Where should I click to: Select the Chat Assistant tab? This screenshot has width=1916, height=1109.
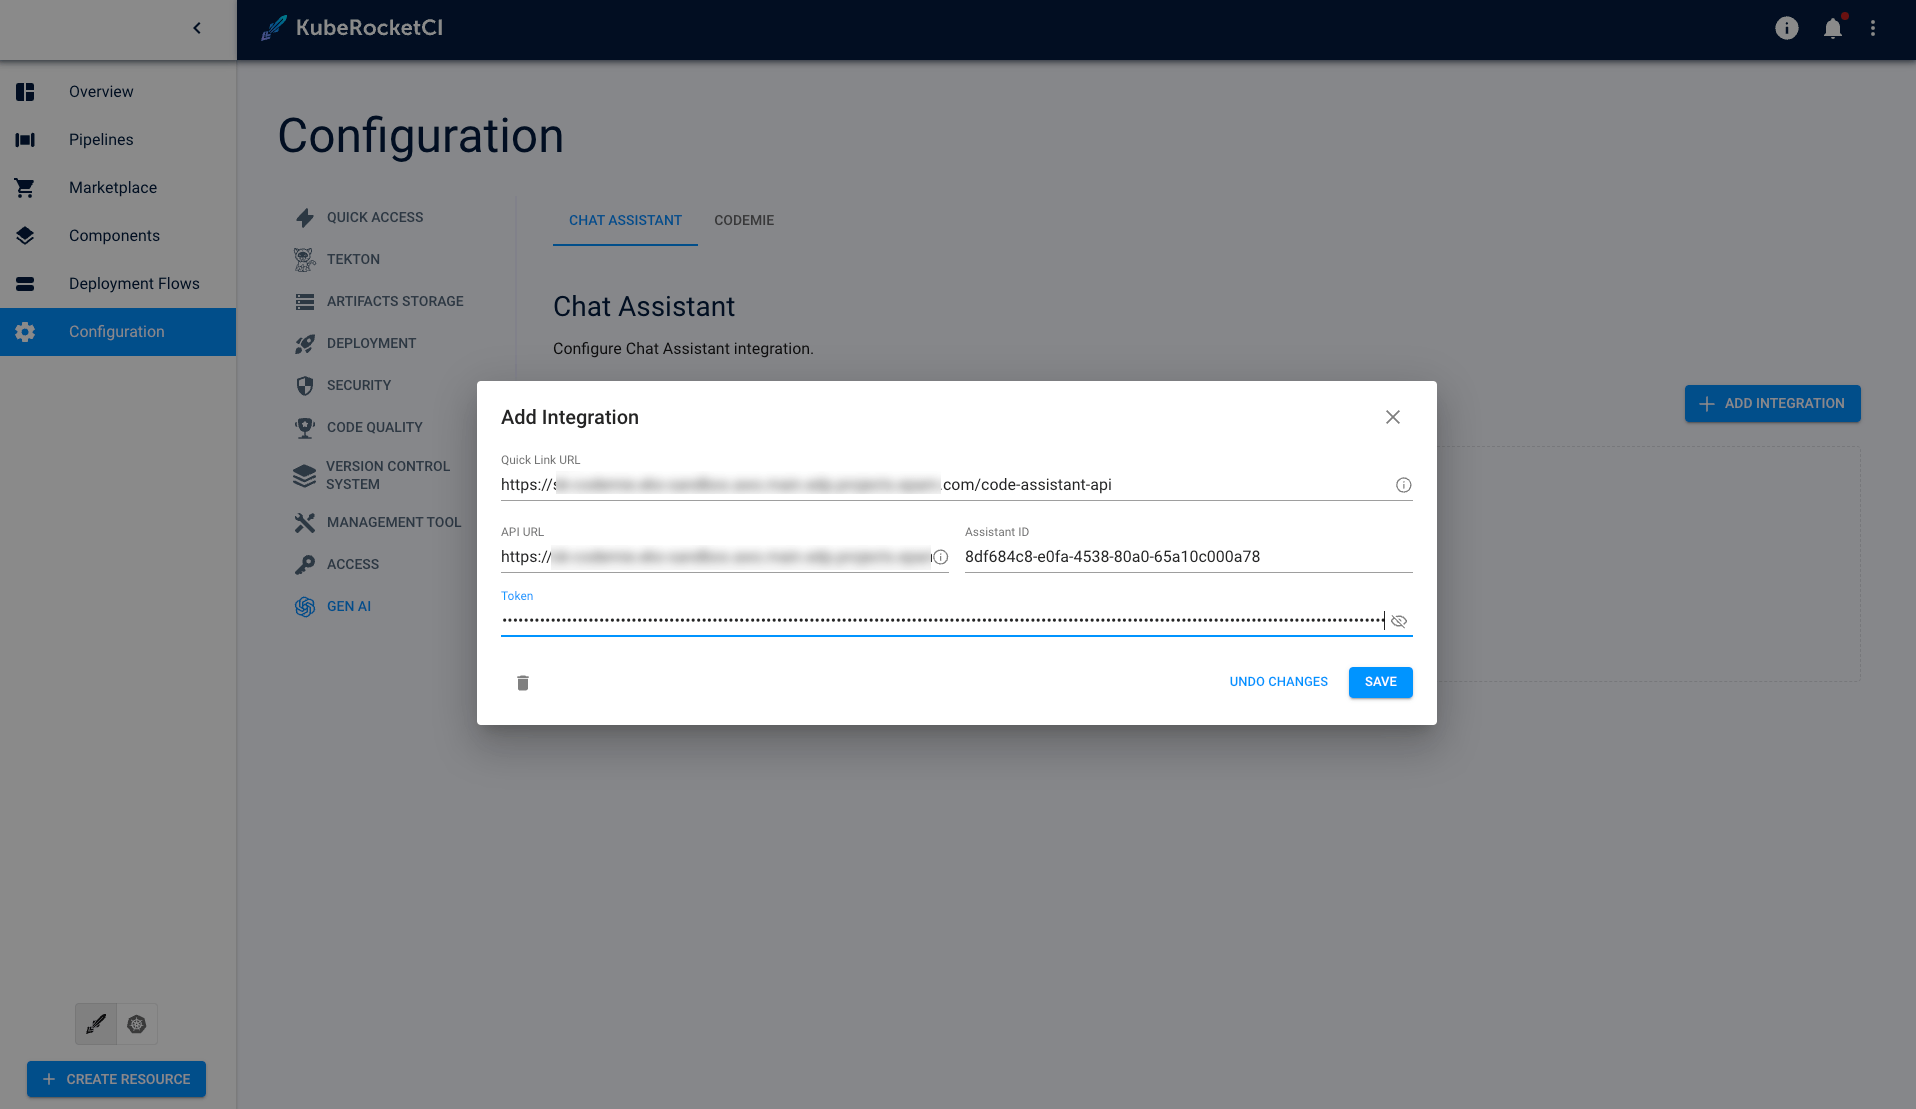(625, 221)
